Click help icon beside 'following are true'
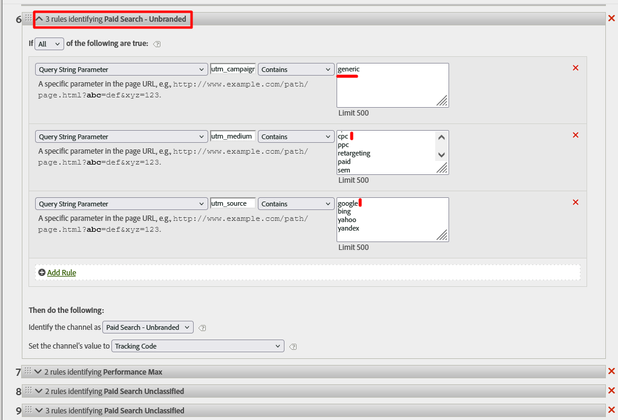The width and height of the screenshot is (618, 420). pyautogui.click(x=157, y=44)
